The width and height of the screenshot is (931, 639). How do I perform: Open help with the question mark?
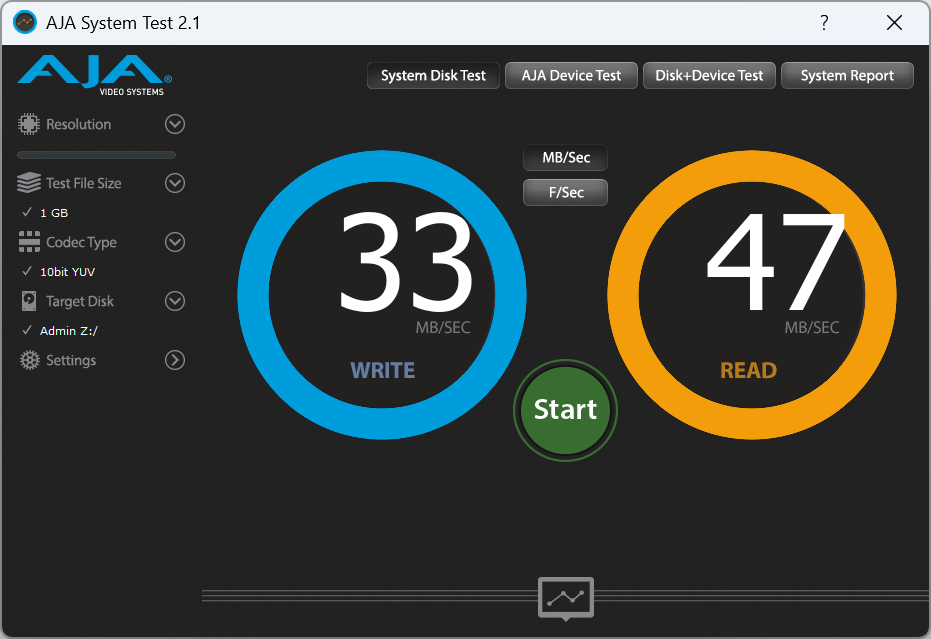(824, 23)
